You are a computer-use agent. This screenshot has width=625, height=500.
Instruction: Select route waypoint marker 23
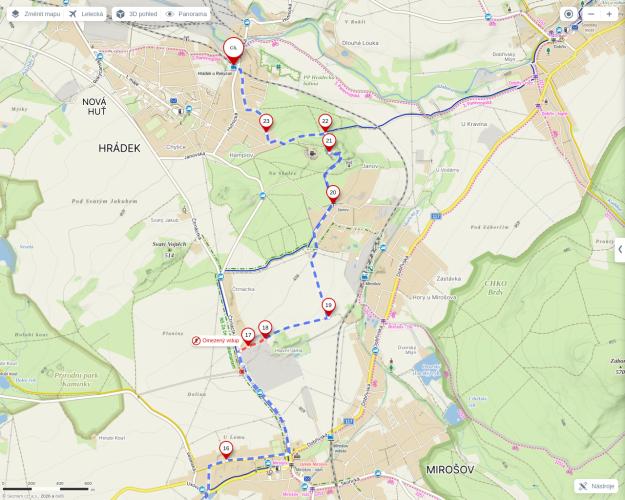(x=266, y=121)
